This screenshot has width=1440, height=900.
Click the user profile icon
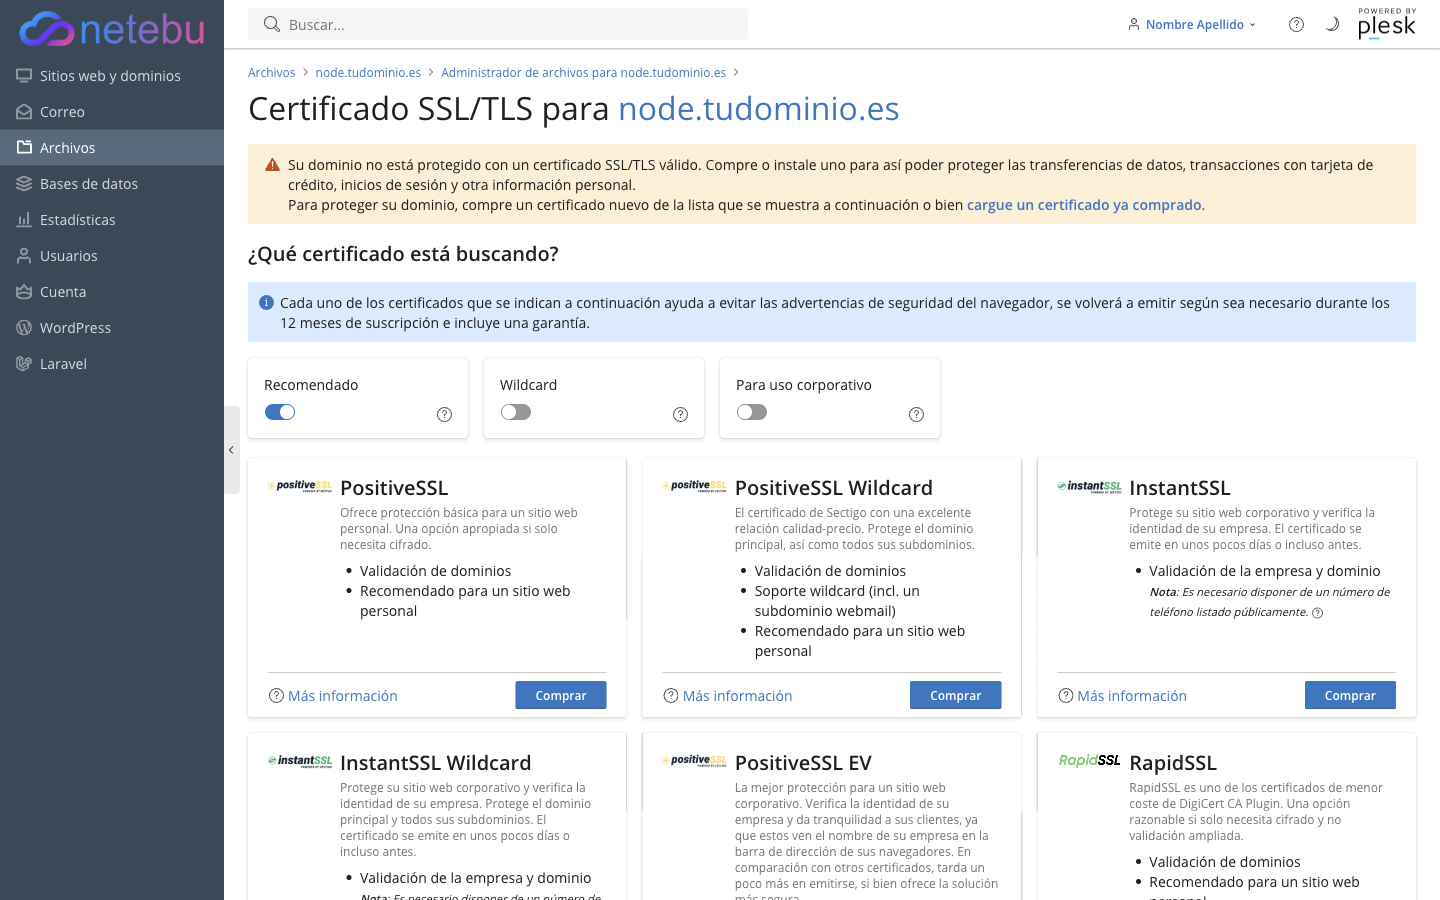tap(1134, 24)
